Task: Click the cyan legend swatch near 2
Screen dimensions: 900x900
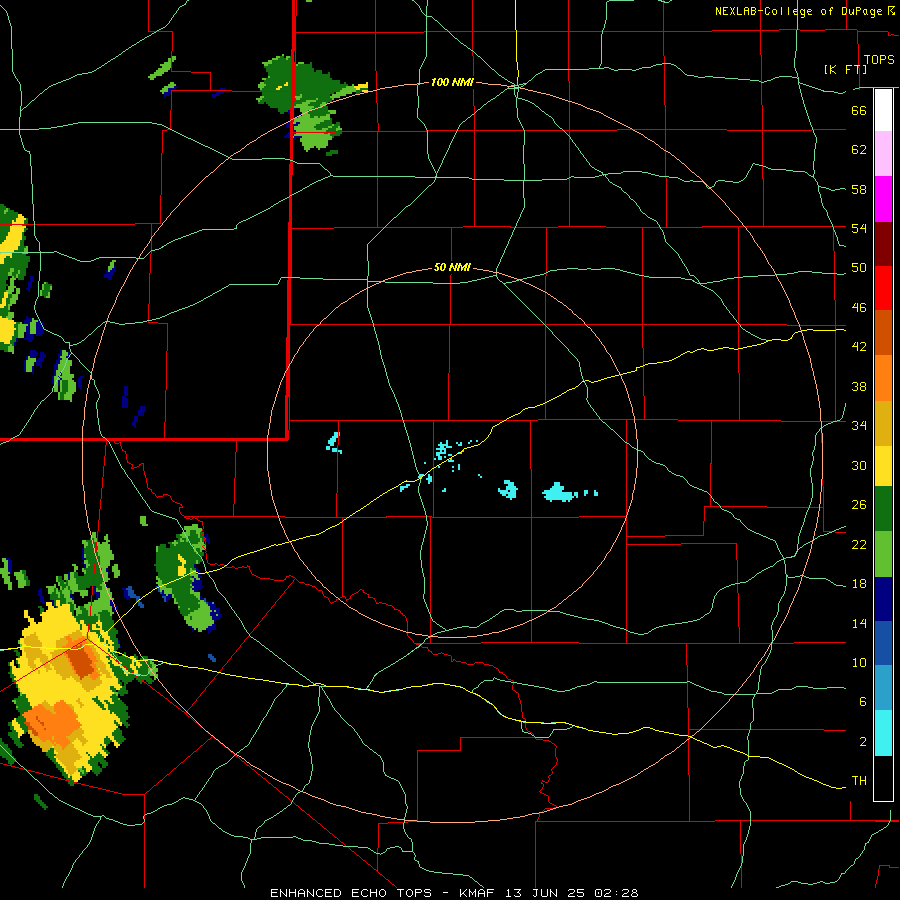Action: coord(883,733)
